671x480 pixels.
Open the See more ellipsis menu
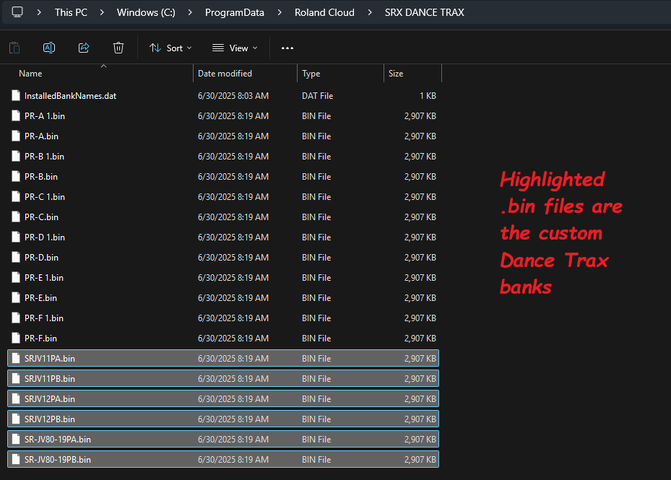coord(287,48)
